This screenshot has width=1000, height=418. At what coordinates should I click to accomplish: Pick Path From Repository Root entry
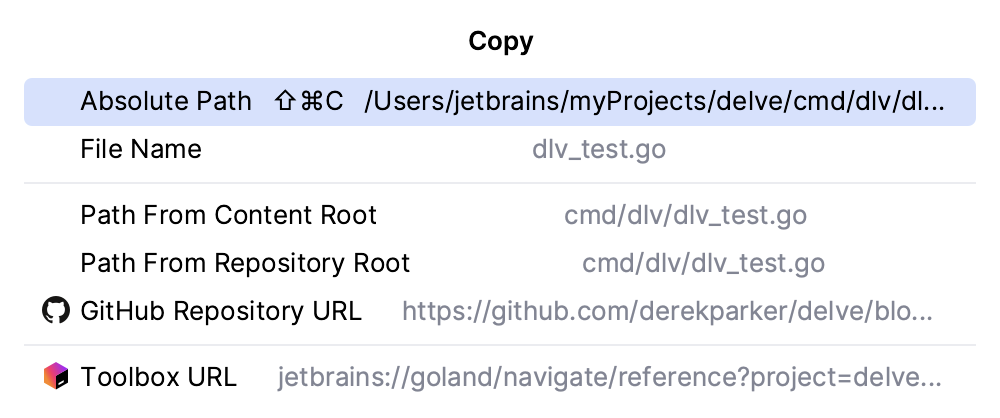(x=245, y=264)
